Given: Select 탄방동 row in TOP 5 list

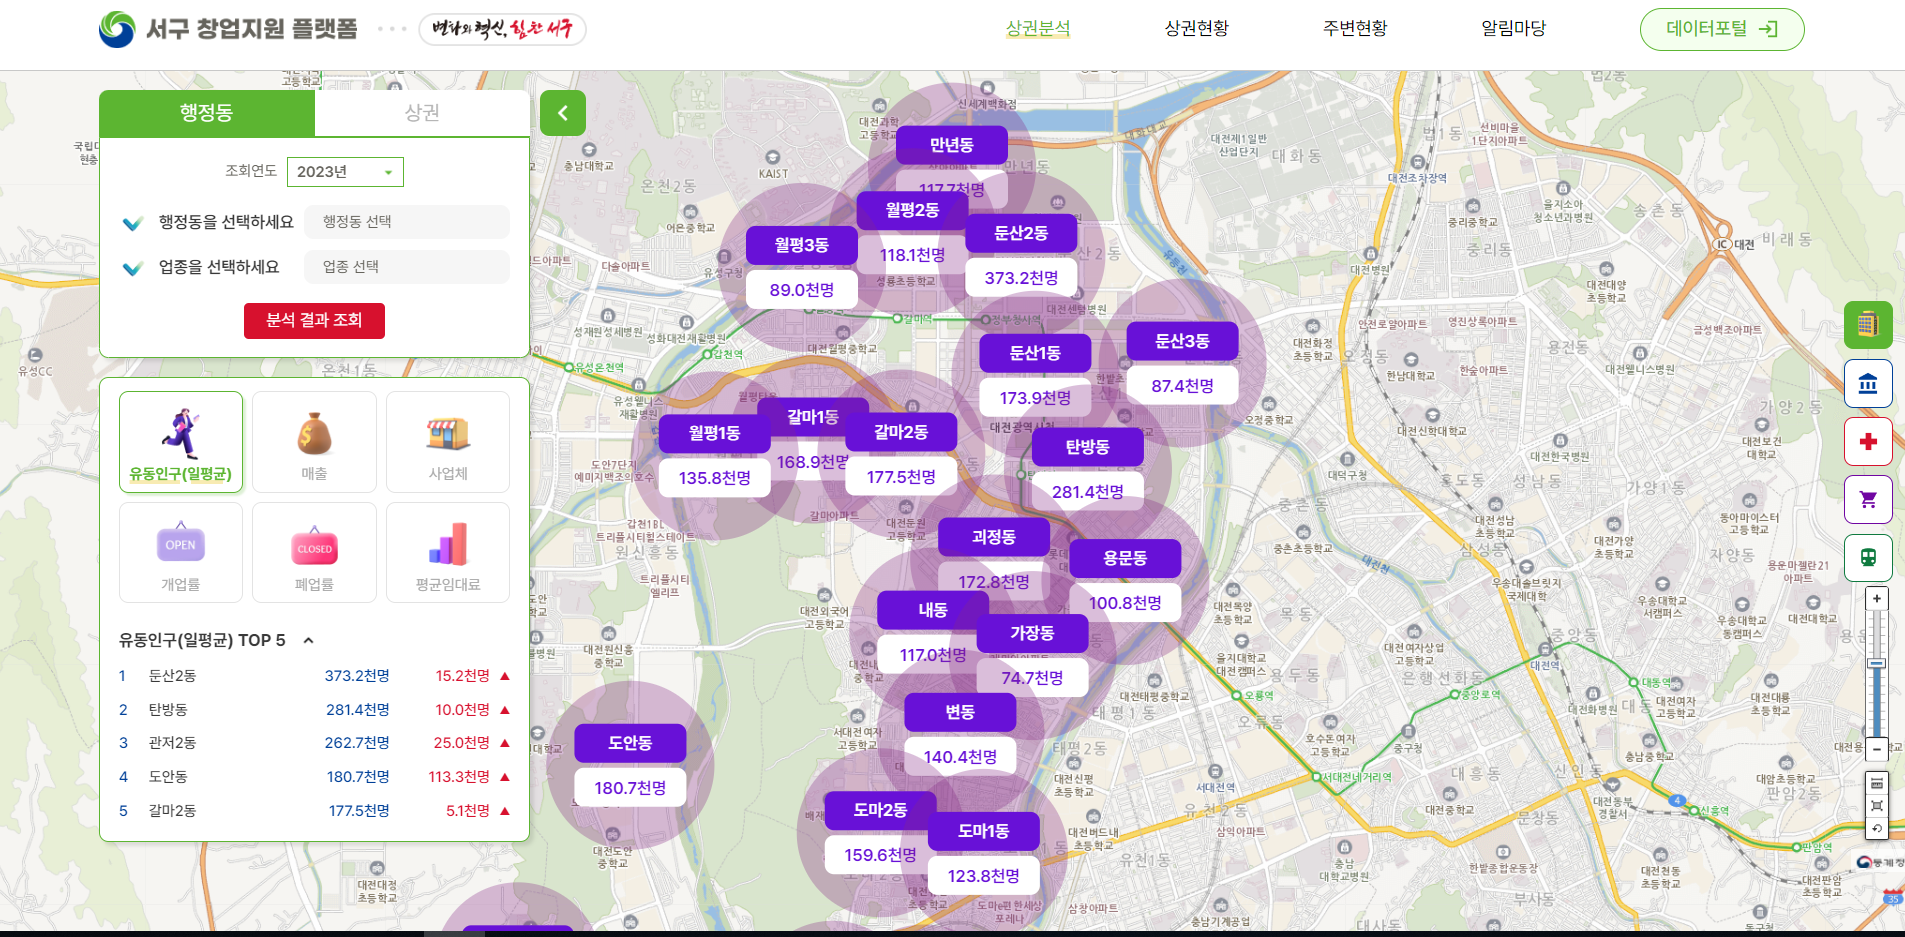Looking at the screenshot, I should coord(314,710).
